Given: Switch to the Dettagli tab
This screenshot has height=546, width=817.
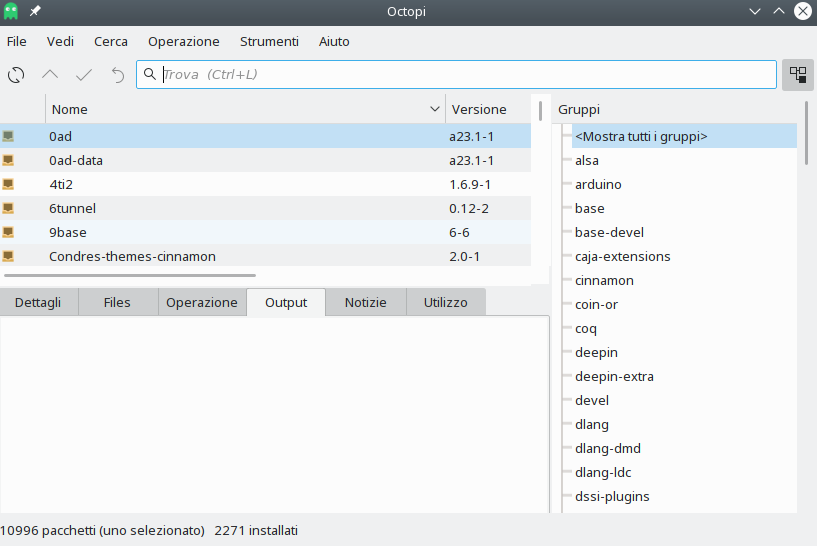Looking at the screenshot, I should pos(38,302).
